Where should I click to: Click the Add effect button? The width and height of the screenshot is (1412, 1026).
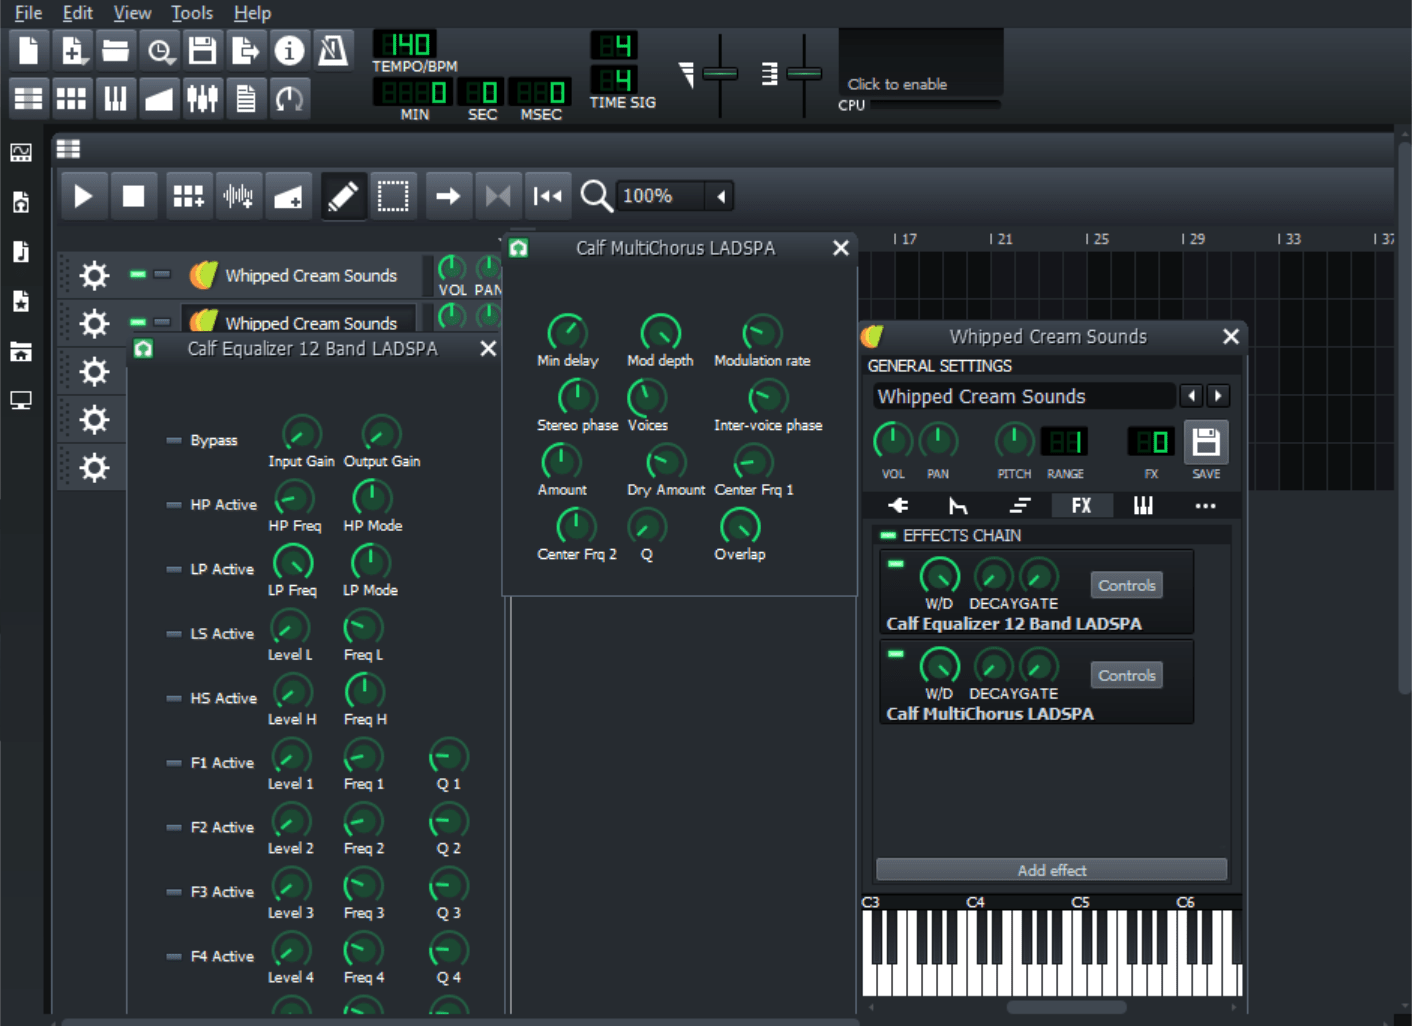1051,870
